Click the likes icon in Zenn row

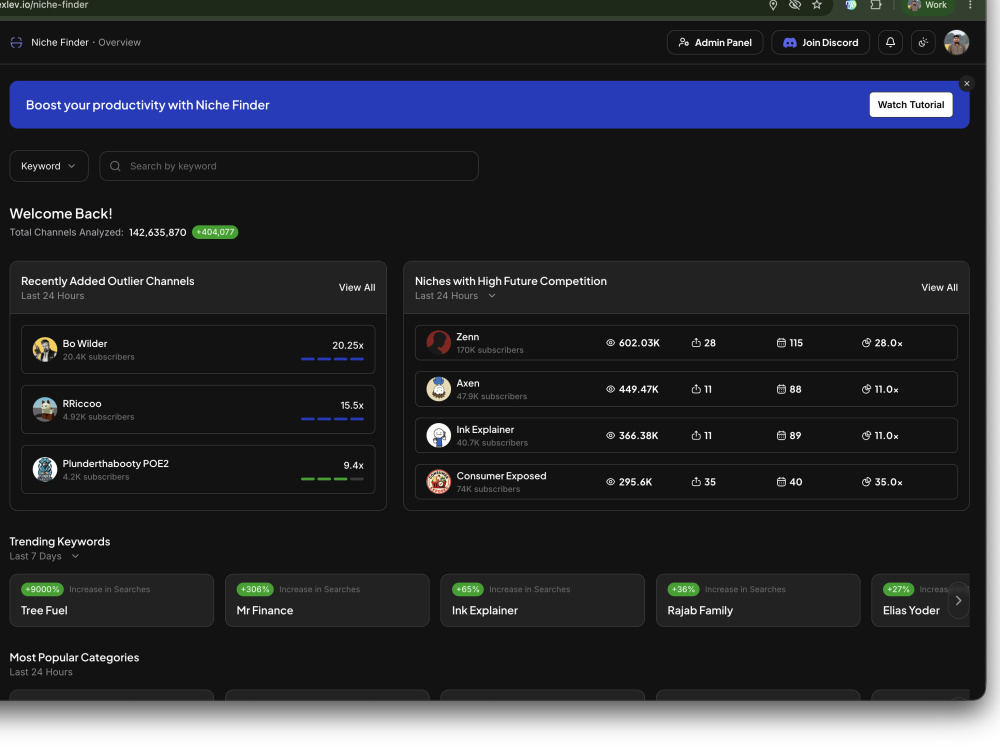pyautogui.click(x=696, y=342)
